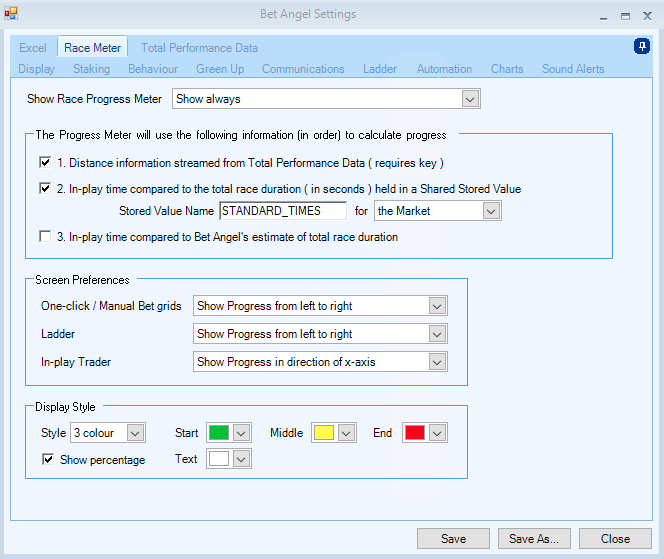664x559 pixels.
Task: Open the Style 3 colour dropdown
Action: click(x=136, y=433)
